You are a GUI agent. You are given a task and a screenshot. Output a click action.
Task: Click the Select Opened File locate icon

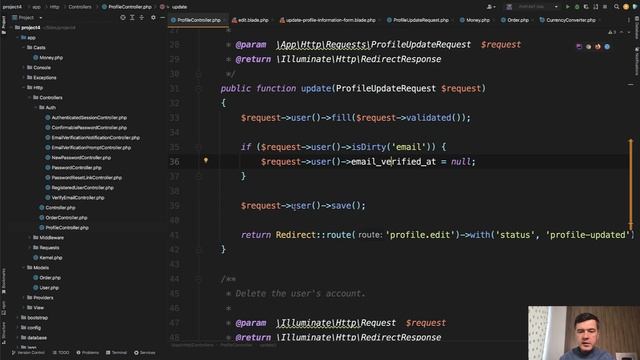pos(123,18)
